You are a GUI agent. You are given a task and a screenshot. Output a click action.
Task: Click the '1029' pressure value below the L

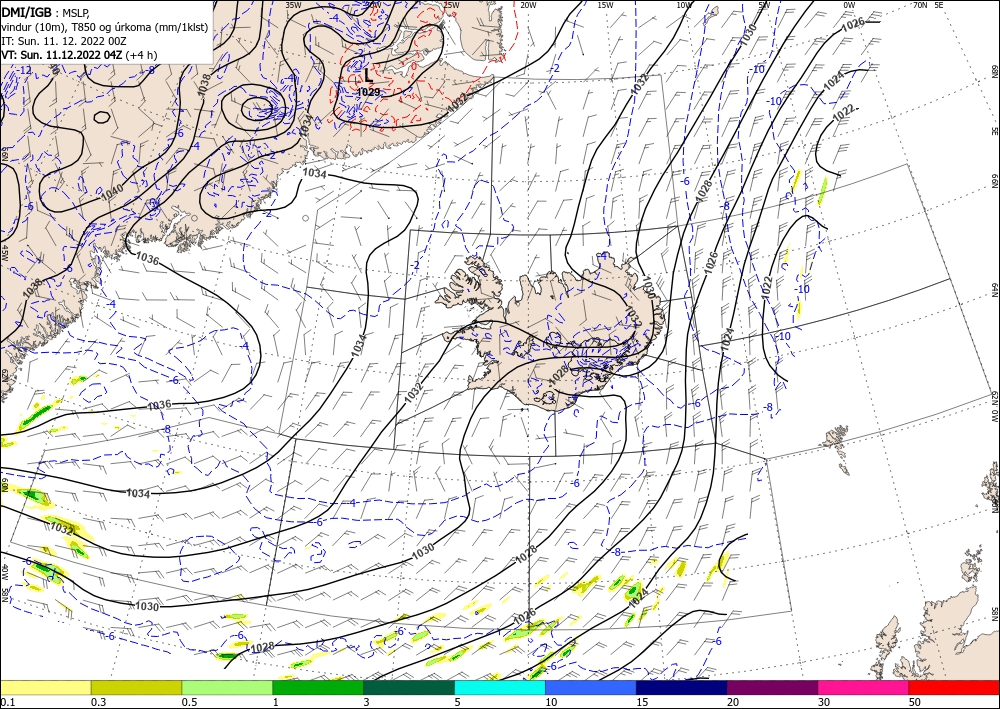coord(369,92)
